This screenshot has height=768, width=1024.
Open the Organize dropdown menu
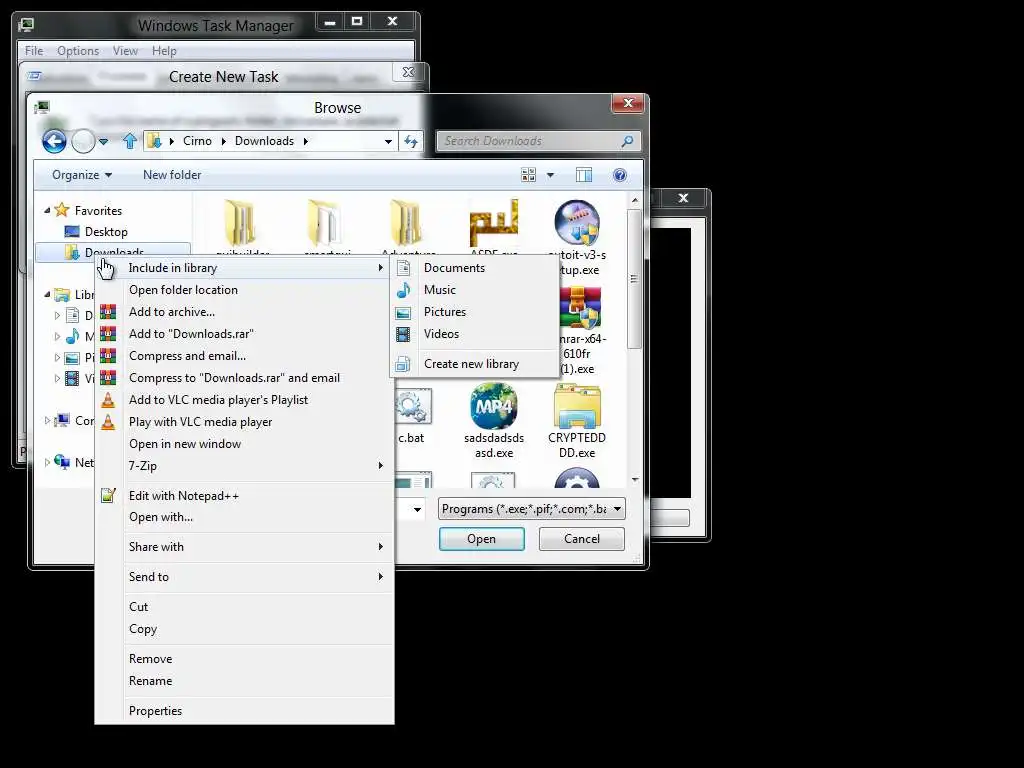coord(82,175)
